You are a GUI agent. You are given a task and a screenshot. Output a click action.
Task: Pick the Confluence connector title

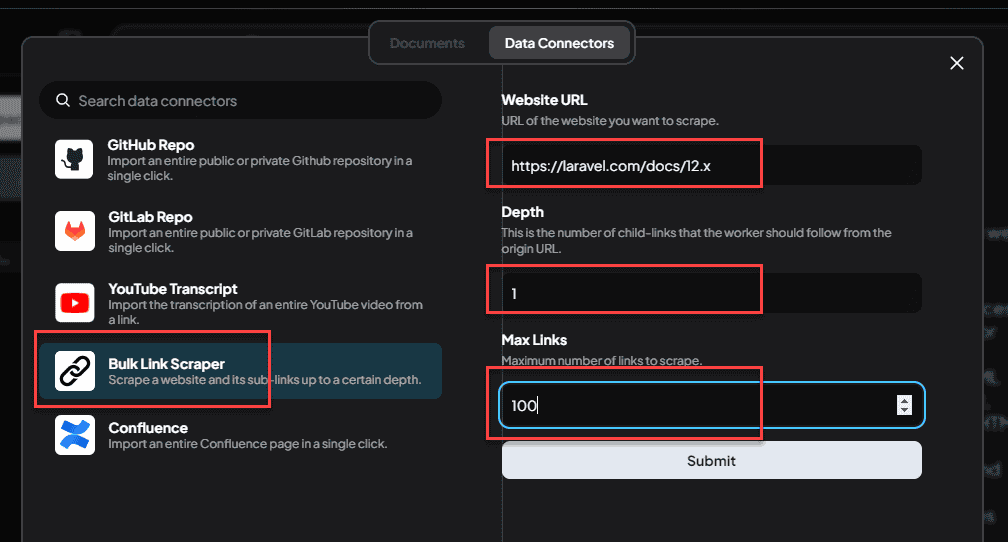[148, 428]
